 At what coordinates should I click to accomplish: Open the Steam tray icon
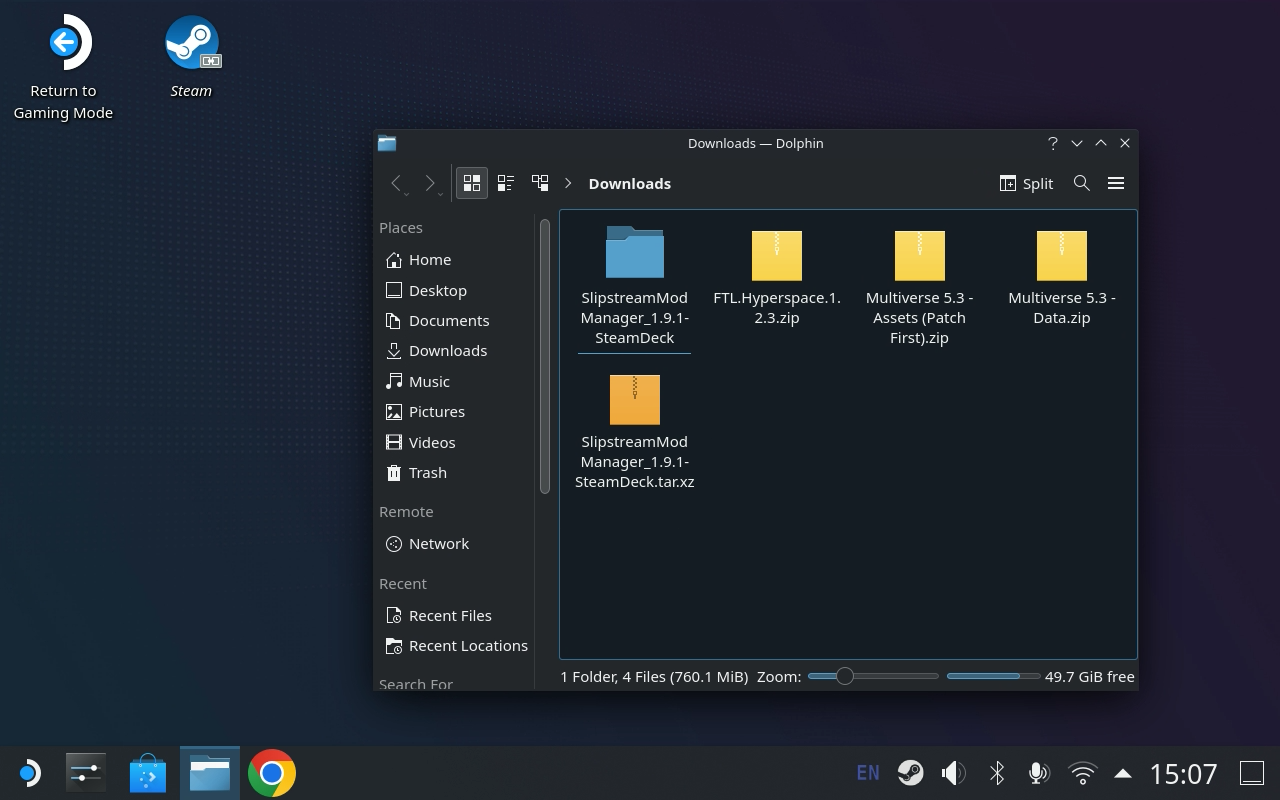(910, 773)
